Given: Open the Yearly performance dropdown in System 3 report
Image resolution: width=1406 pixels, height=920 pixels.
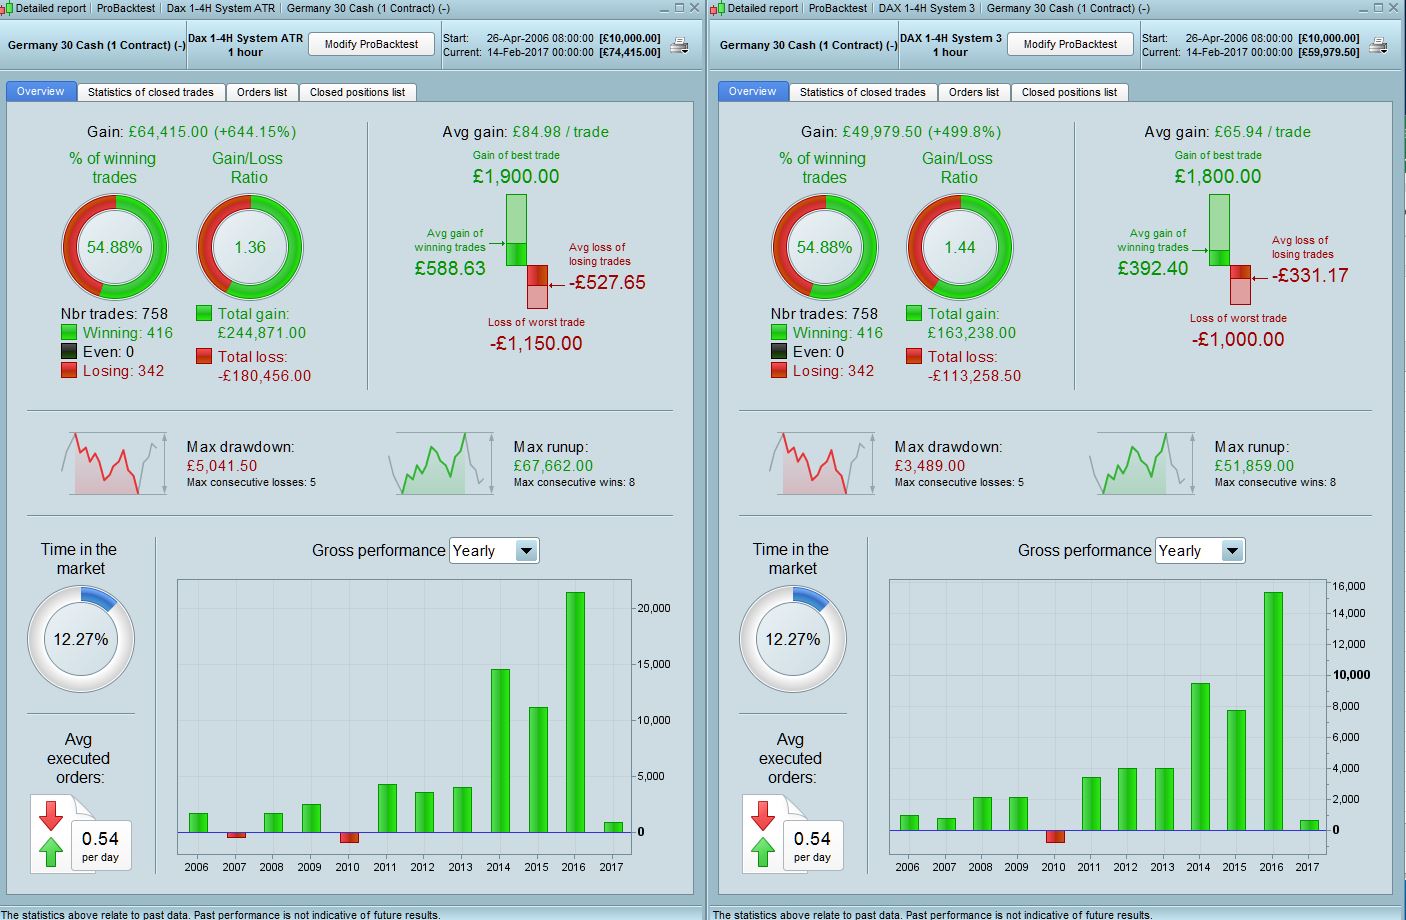Looking at the screenshot, I should click(x=1200, y=551).
